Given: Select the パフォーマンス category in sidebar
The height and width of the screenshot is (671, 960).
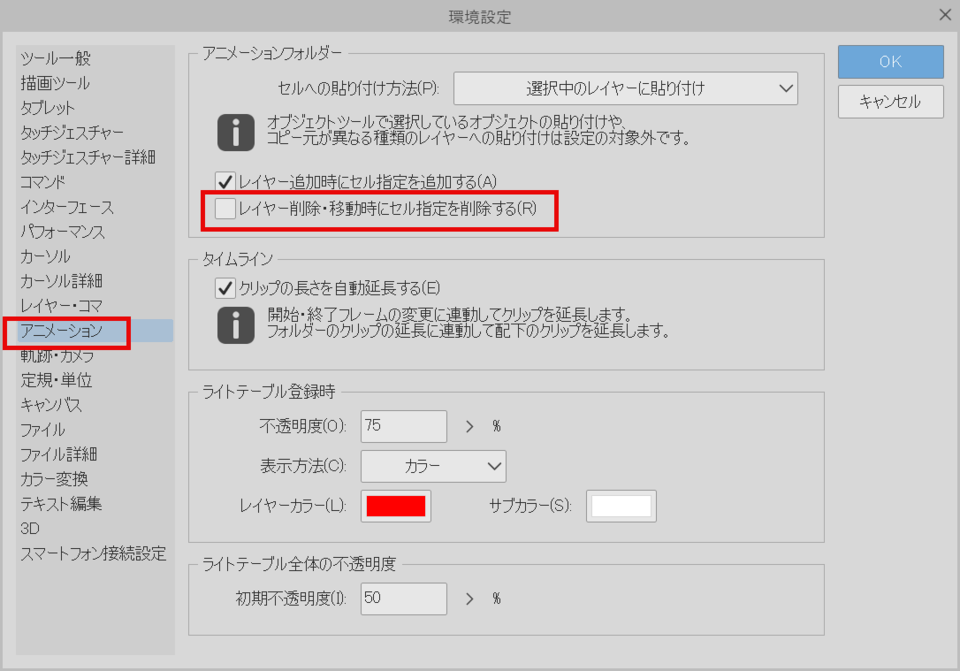Looking at the screenshot, I should coord(55,232).
